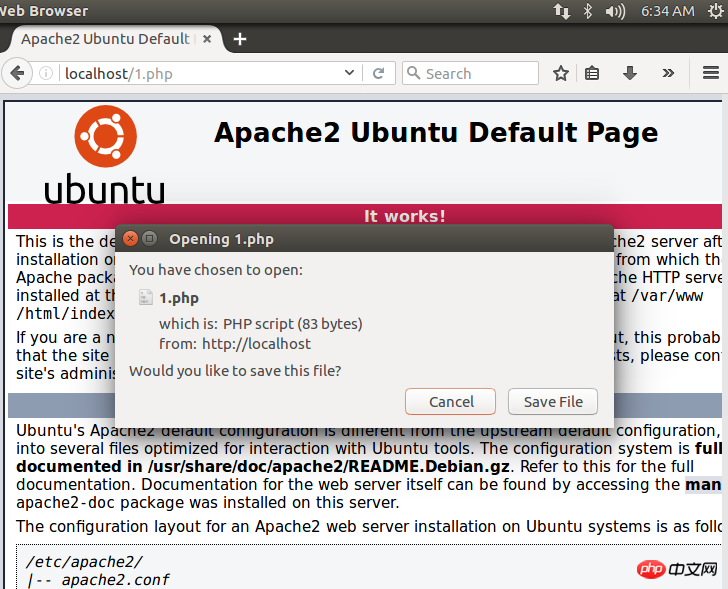Click Save File in the dialog
This screenshot has width=728, height=589.
click(x=553, y=401)
